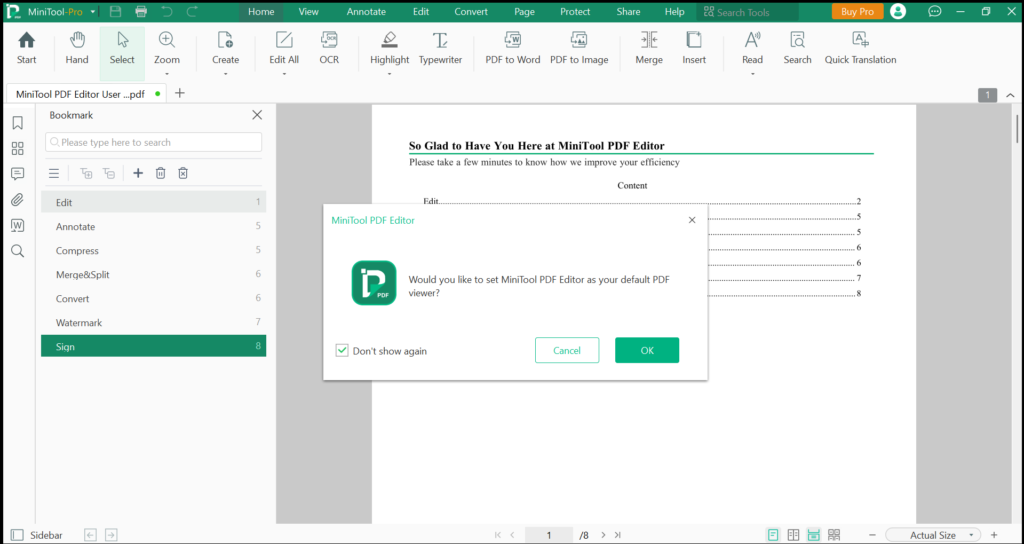The image size is (1024, 544).
Task: Open the comments sidebar icon
Action: pyautogui.click(x=18, y=174)
